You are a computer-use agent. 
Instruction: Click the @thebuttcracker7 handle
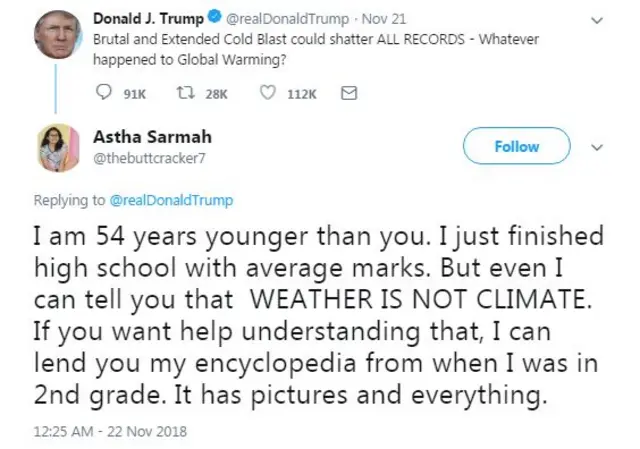[146, 157]
